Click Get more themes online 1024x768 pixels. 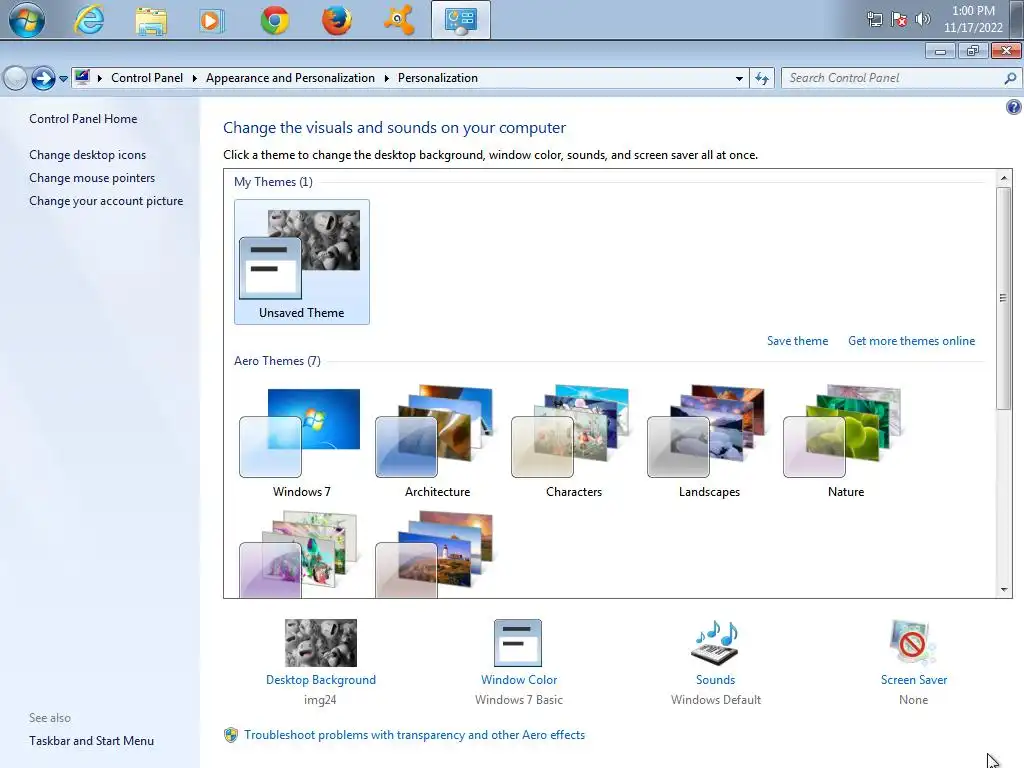911,341
